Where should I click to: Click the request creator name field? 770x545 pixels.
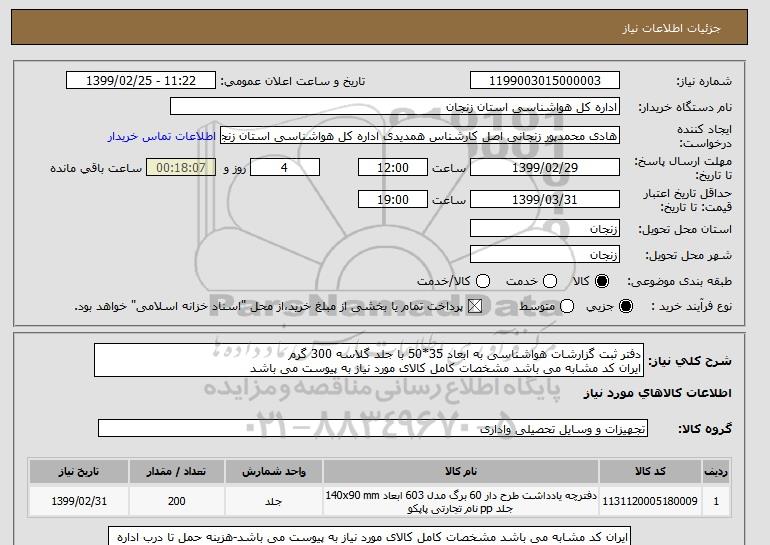[420, 136]
